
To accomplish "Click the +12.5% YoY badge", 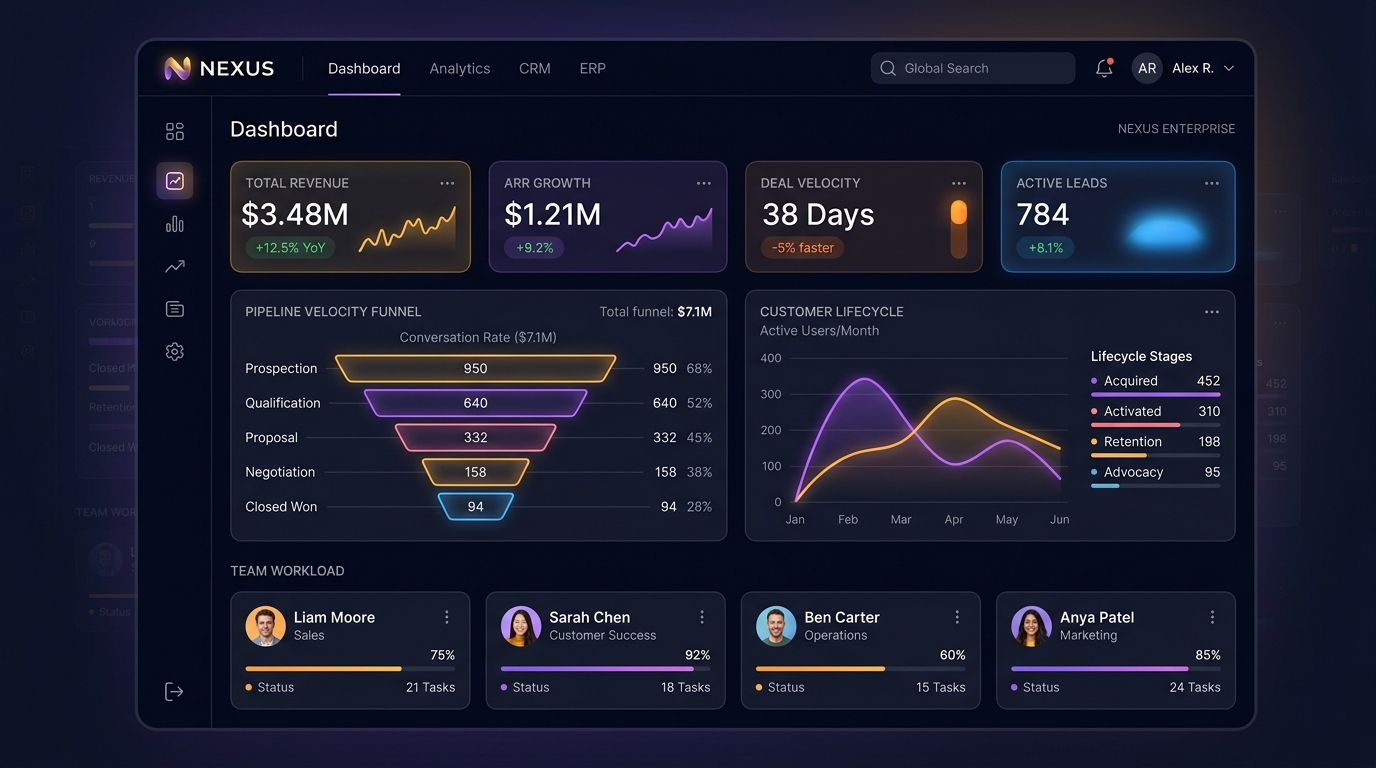I will click(x=290, y=247).
